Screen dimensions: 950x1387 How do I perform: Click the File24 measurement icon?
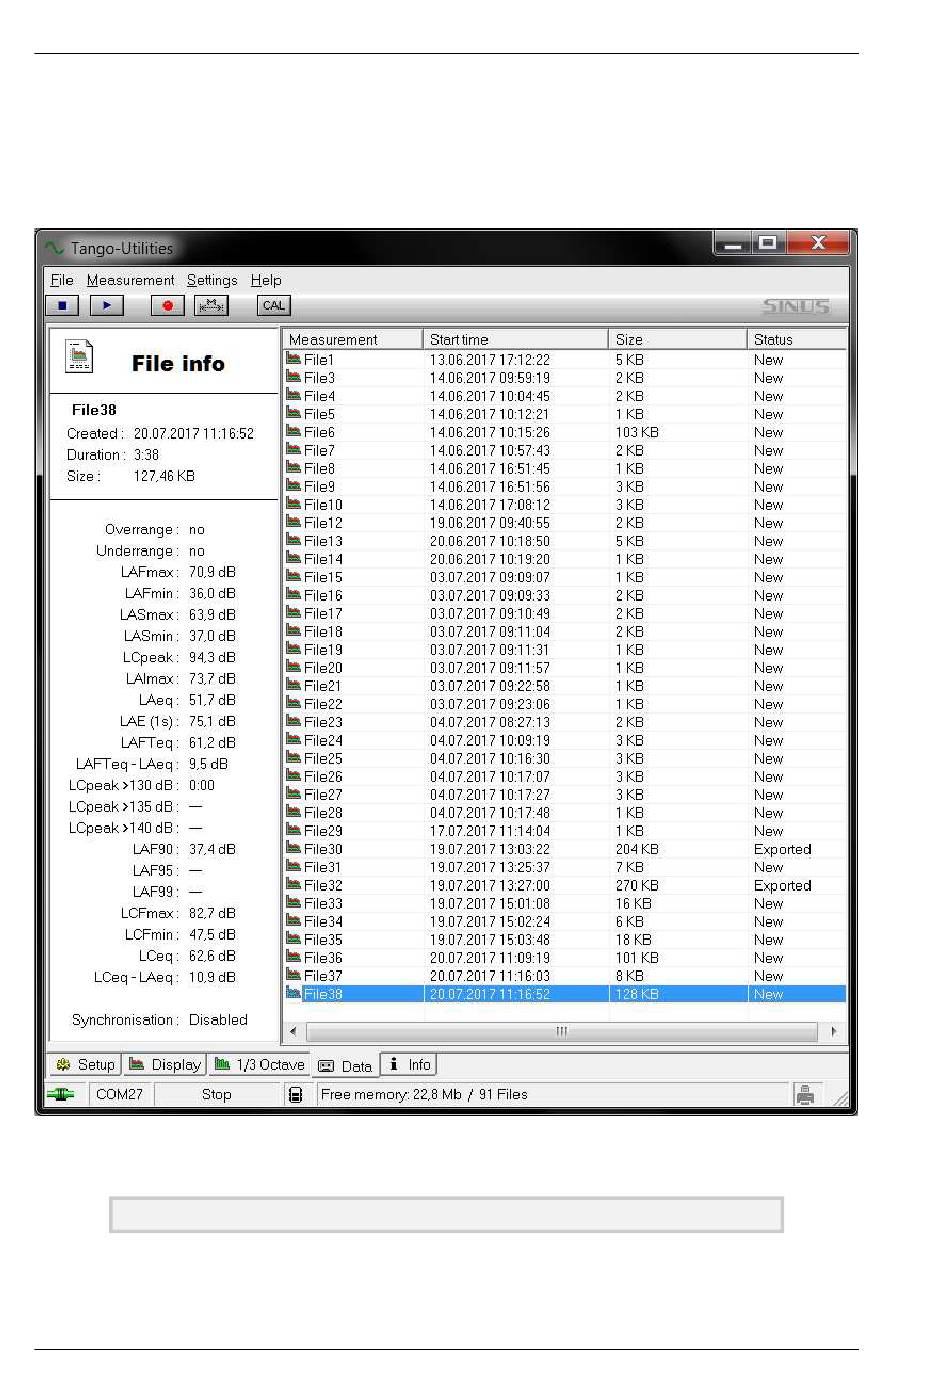(x=294, y=740)
